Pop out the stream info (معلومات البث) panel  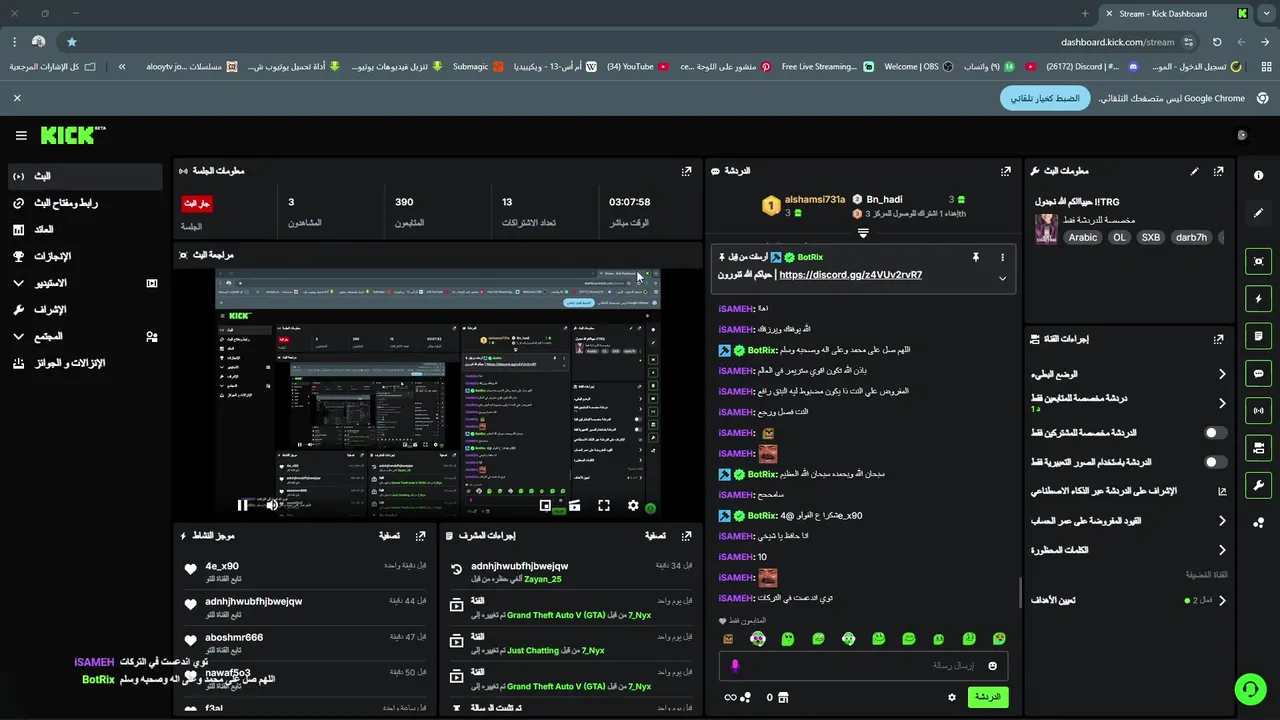coord(1218,171)
